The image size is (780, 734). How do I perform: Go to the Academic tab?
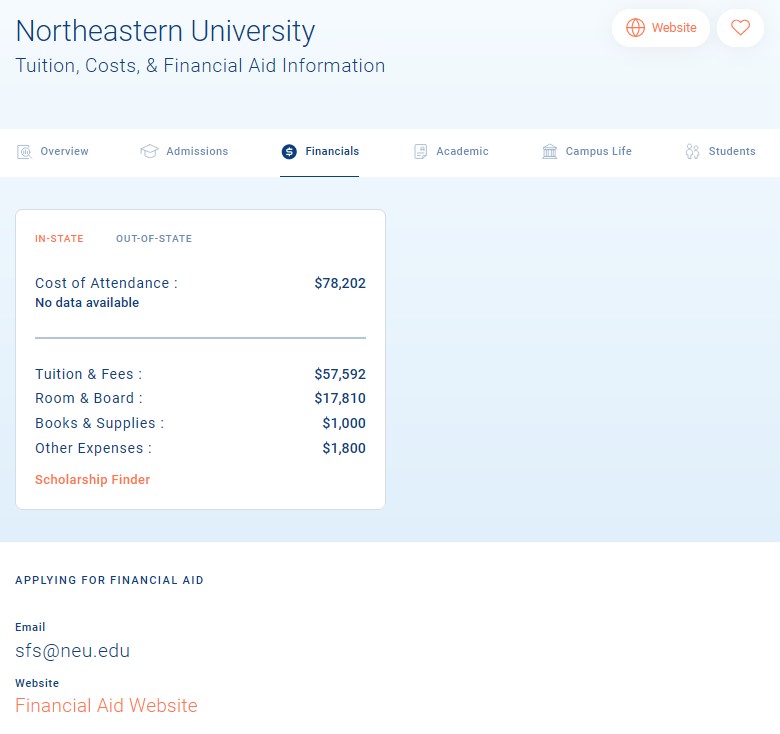pos(451,151)
